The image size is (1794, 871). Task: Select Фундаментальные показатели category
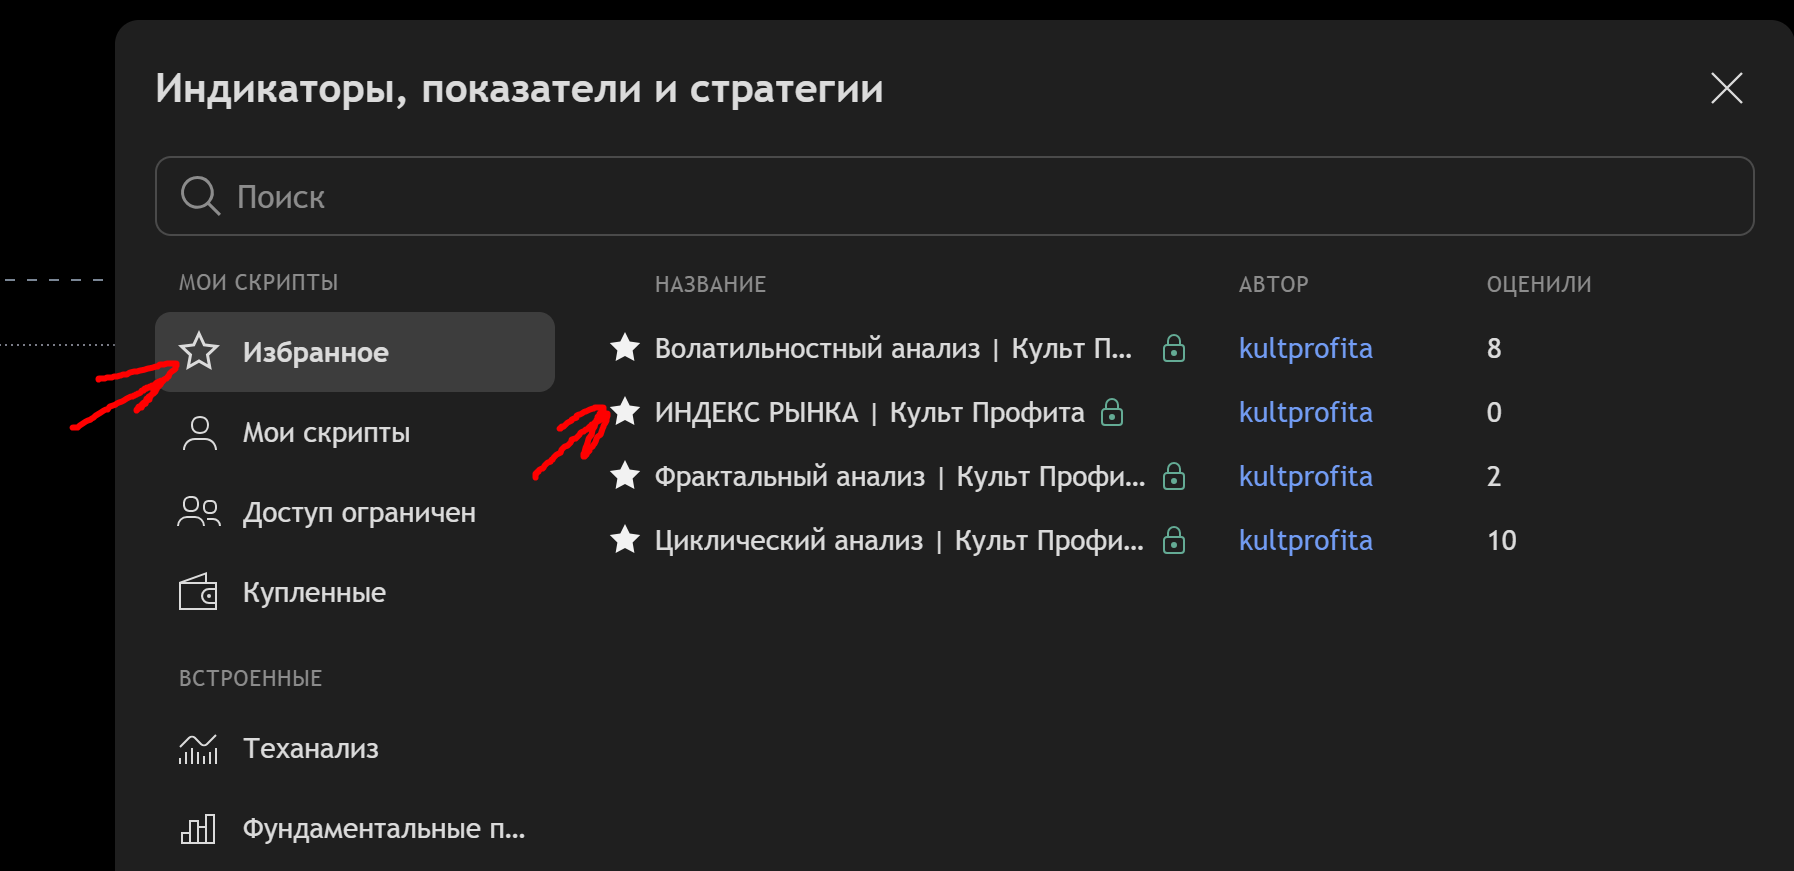pos(383,828)
